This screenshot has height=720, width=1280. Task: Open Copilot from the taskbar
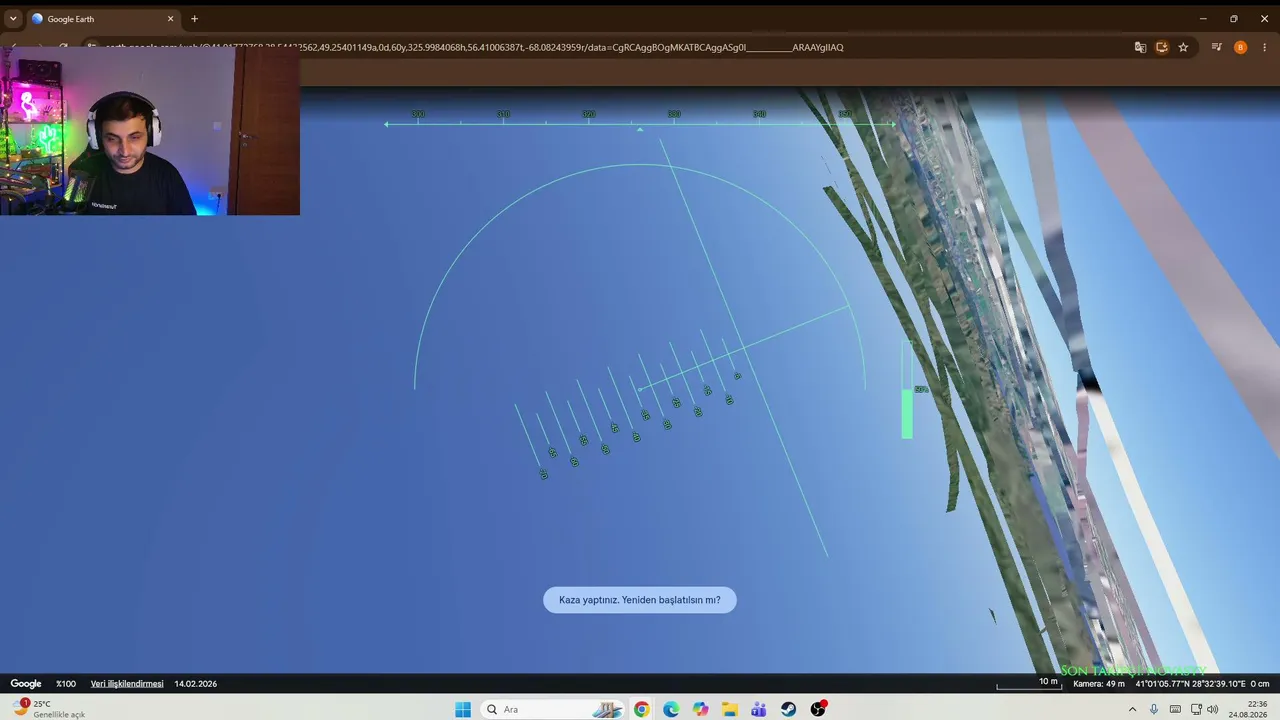[701, 709]
